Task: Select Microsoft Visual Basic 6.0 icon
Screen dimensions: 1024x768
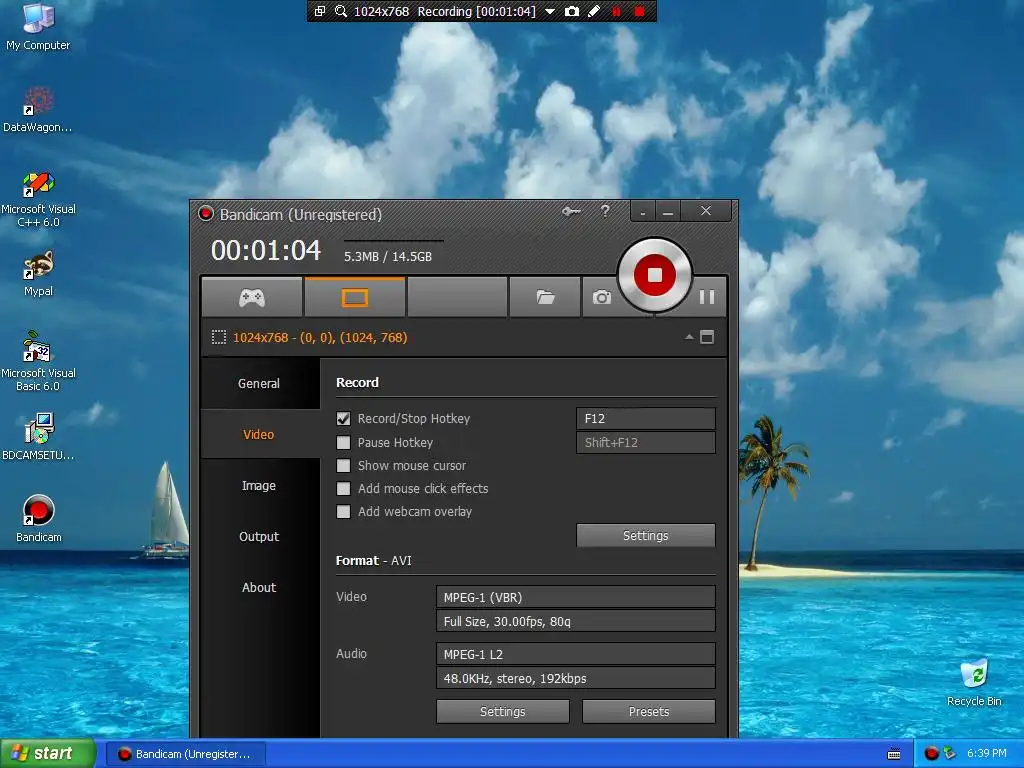Action: [38, 361]
